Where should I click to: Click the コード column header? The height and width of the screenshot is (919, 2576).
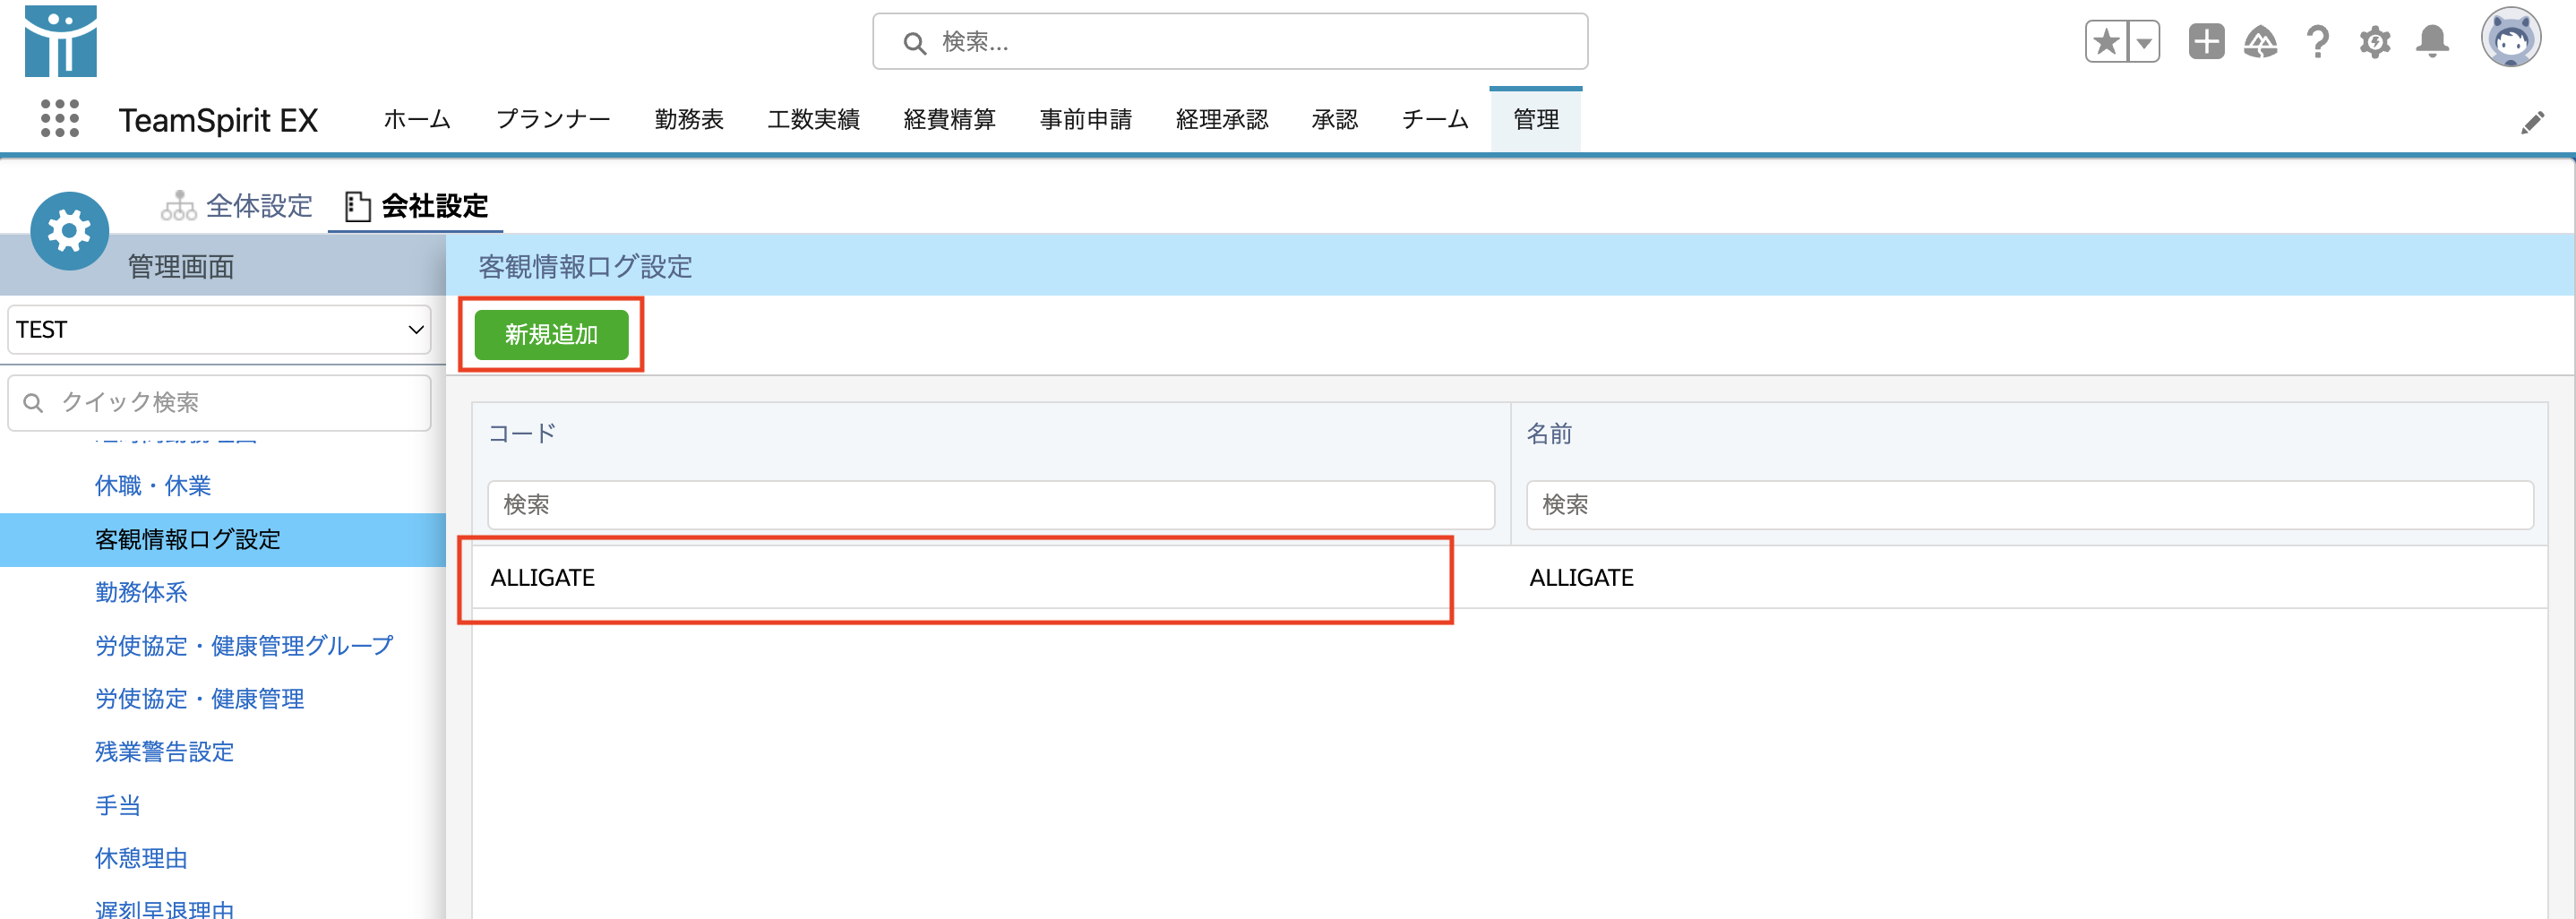522,433
